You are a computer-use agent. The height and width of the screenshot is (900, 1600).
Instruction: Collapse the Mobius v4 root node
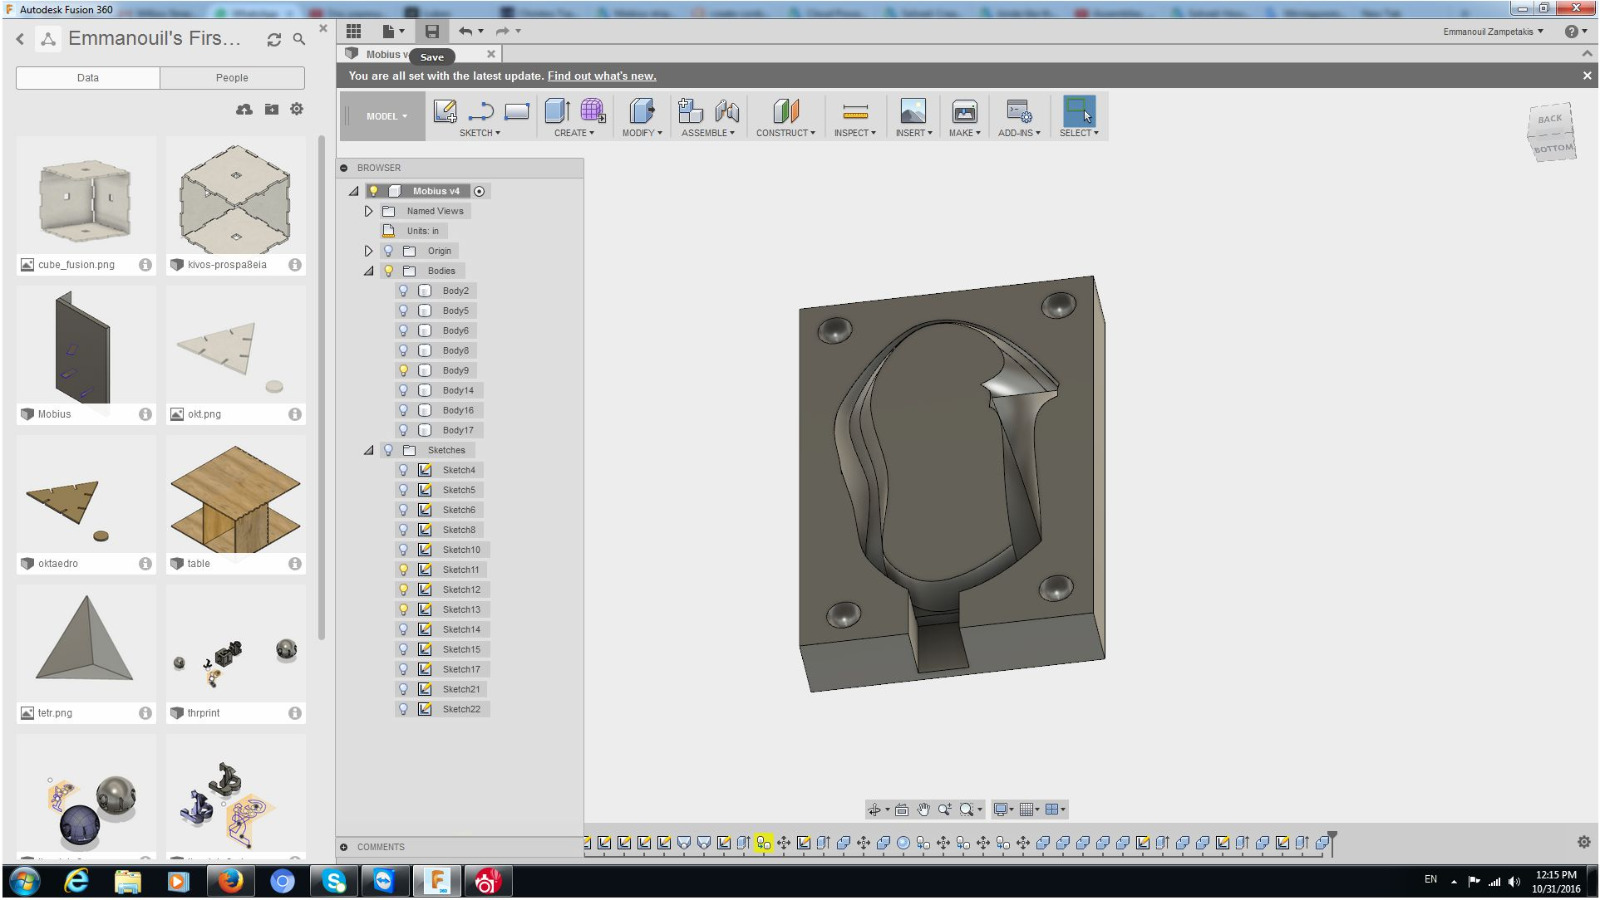click(353, 191)
